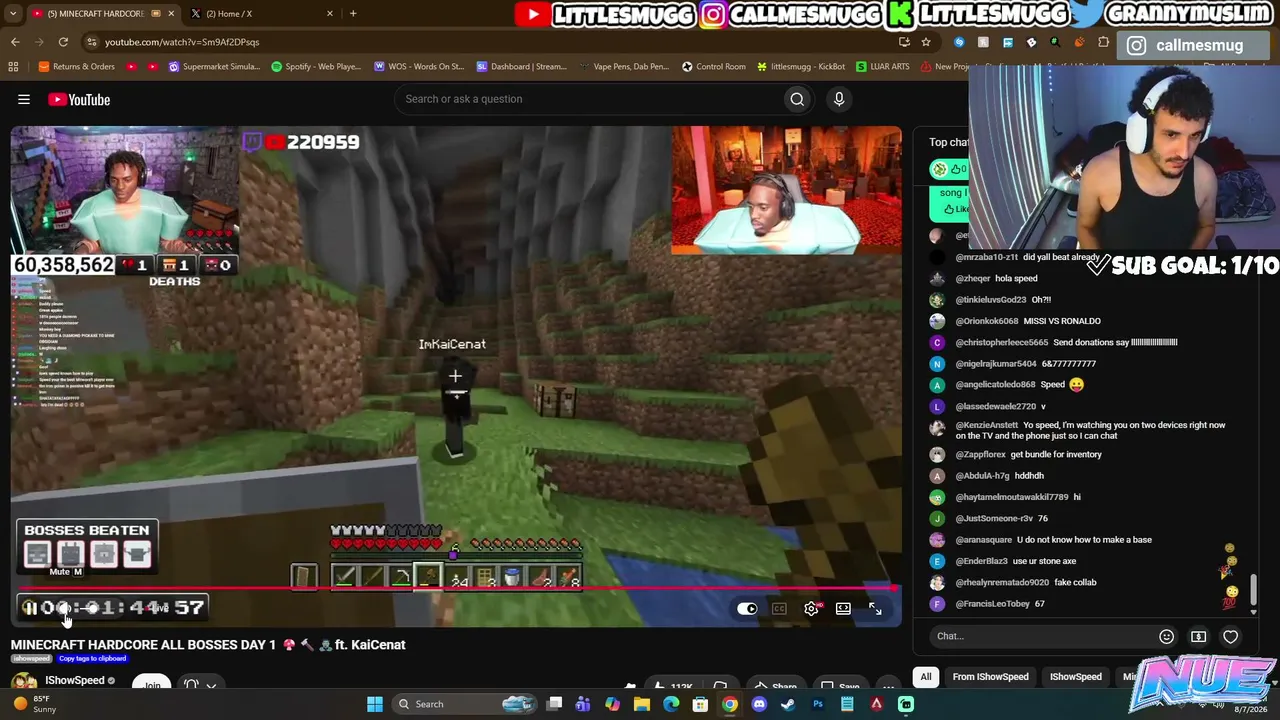Screen dimensions: 1280x720
Task: Click @aranasquare chat message about a base
Action: pyautogui.click(x=1084, y=540)
